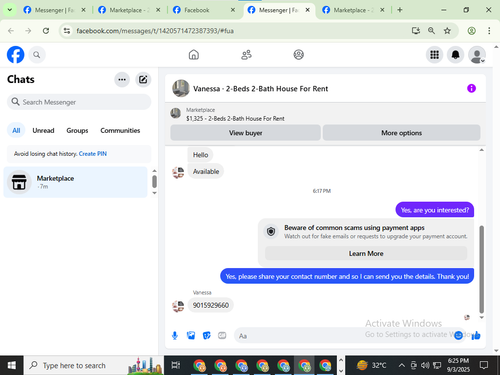
Task: Click the View buyer button
Action: (245, 133)
